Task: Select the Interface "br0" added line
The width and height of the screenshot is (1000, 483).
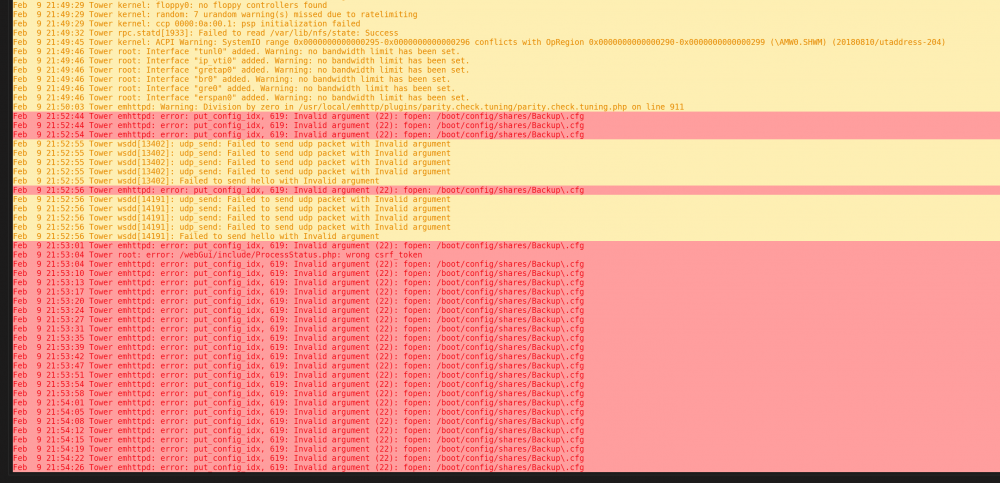Action: tap(232, 79)
